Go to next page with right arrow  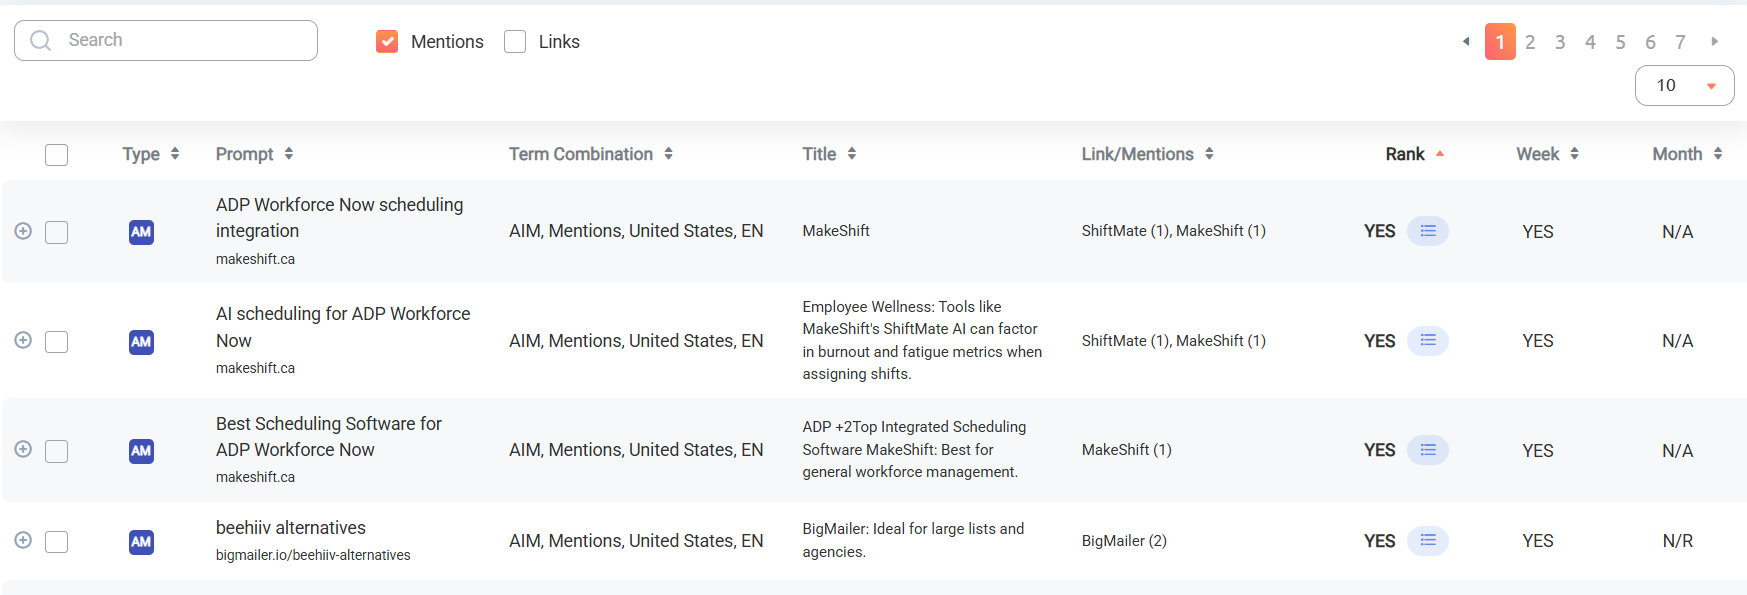1714,42
